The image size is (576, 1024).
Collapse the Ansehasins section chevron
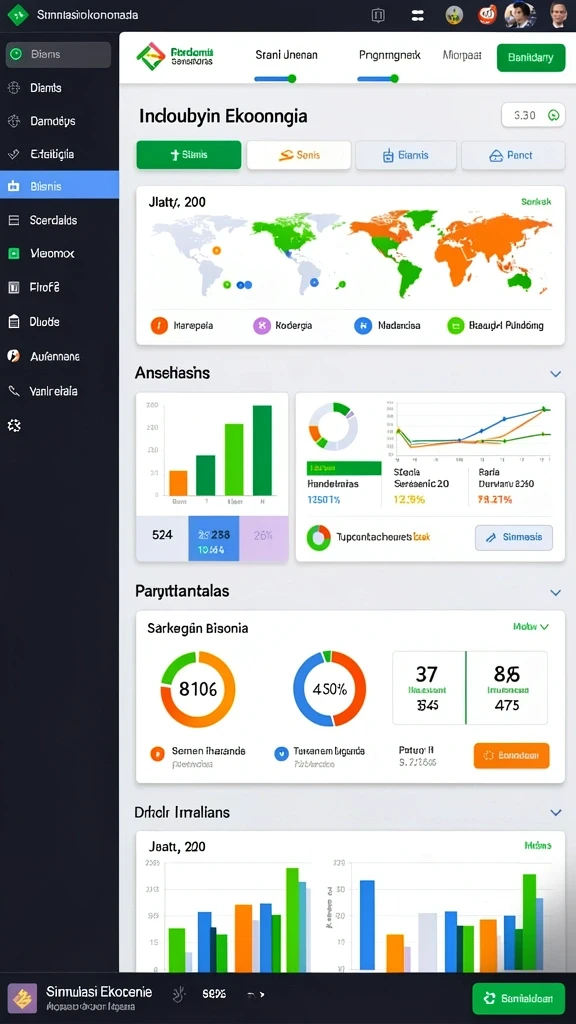click(x=555, y=374)
